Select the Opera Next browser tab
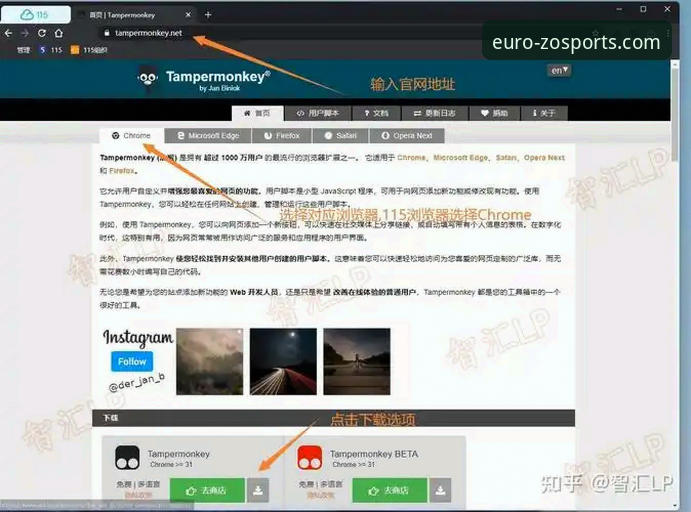The image size is (691, 512). pos(407,136)
